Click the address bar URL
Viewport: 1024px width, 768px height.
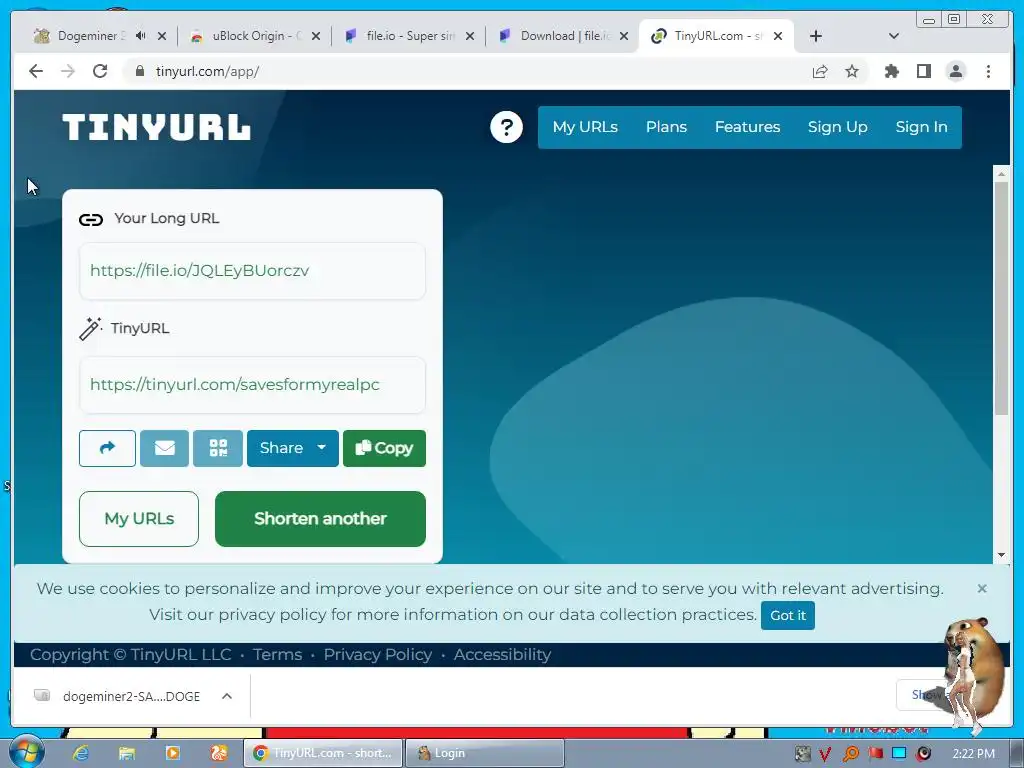tap(207, 71)
